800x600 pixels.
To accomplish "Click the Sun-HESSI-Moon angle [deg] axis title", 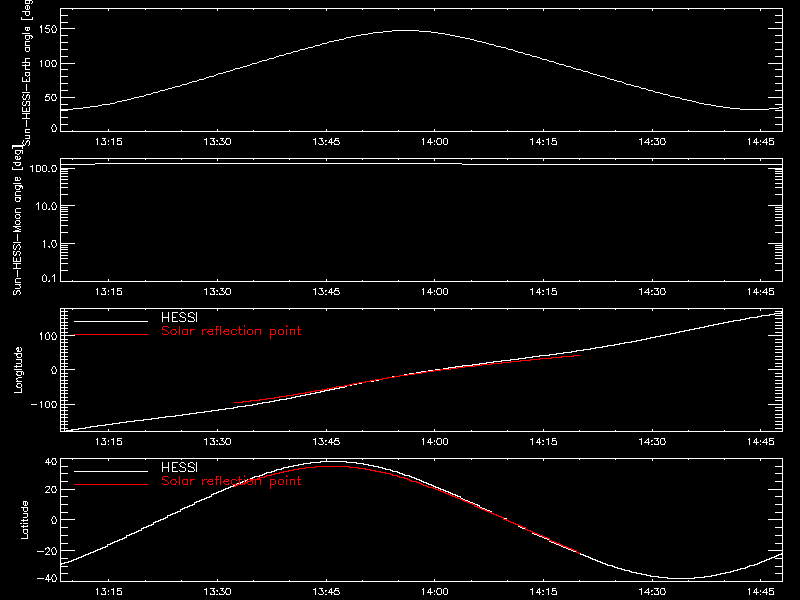I will point(17,220).
